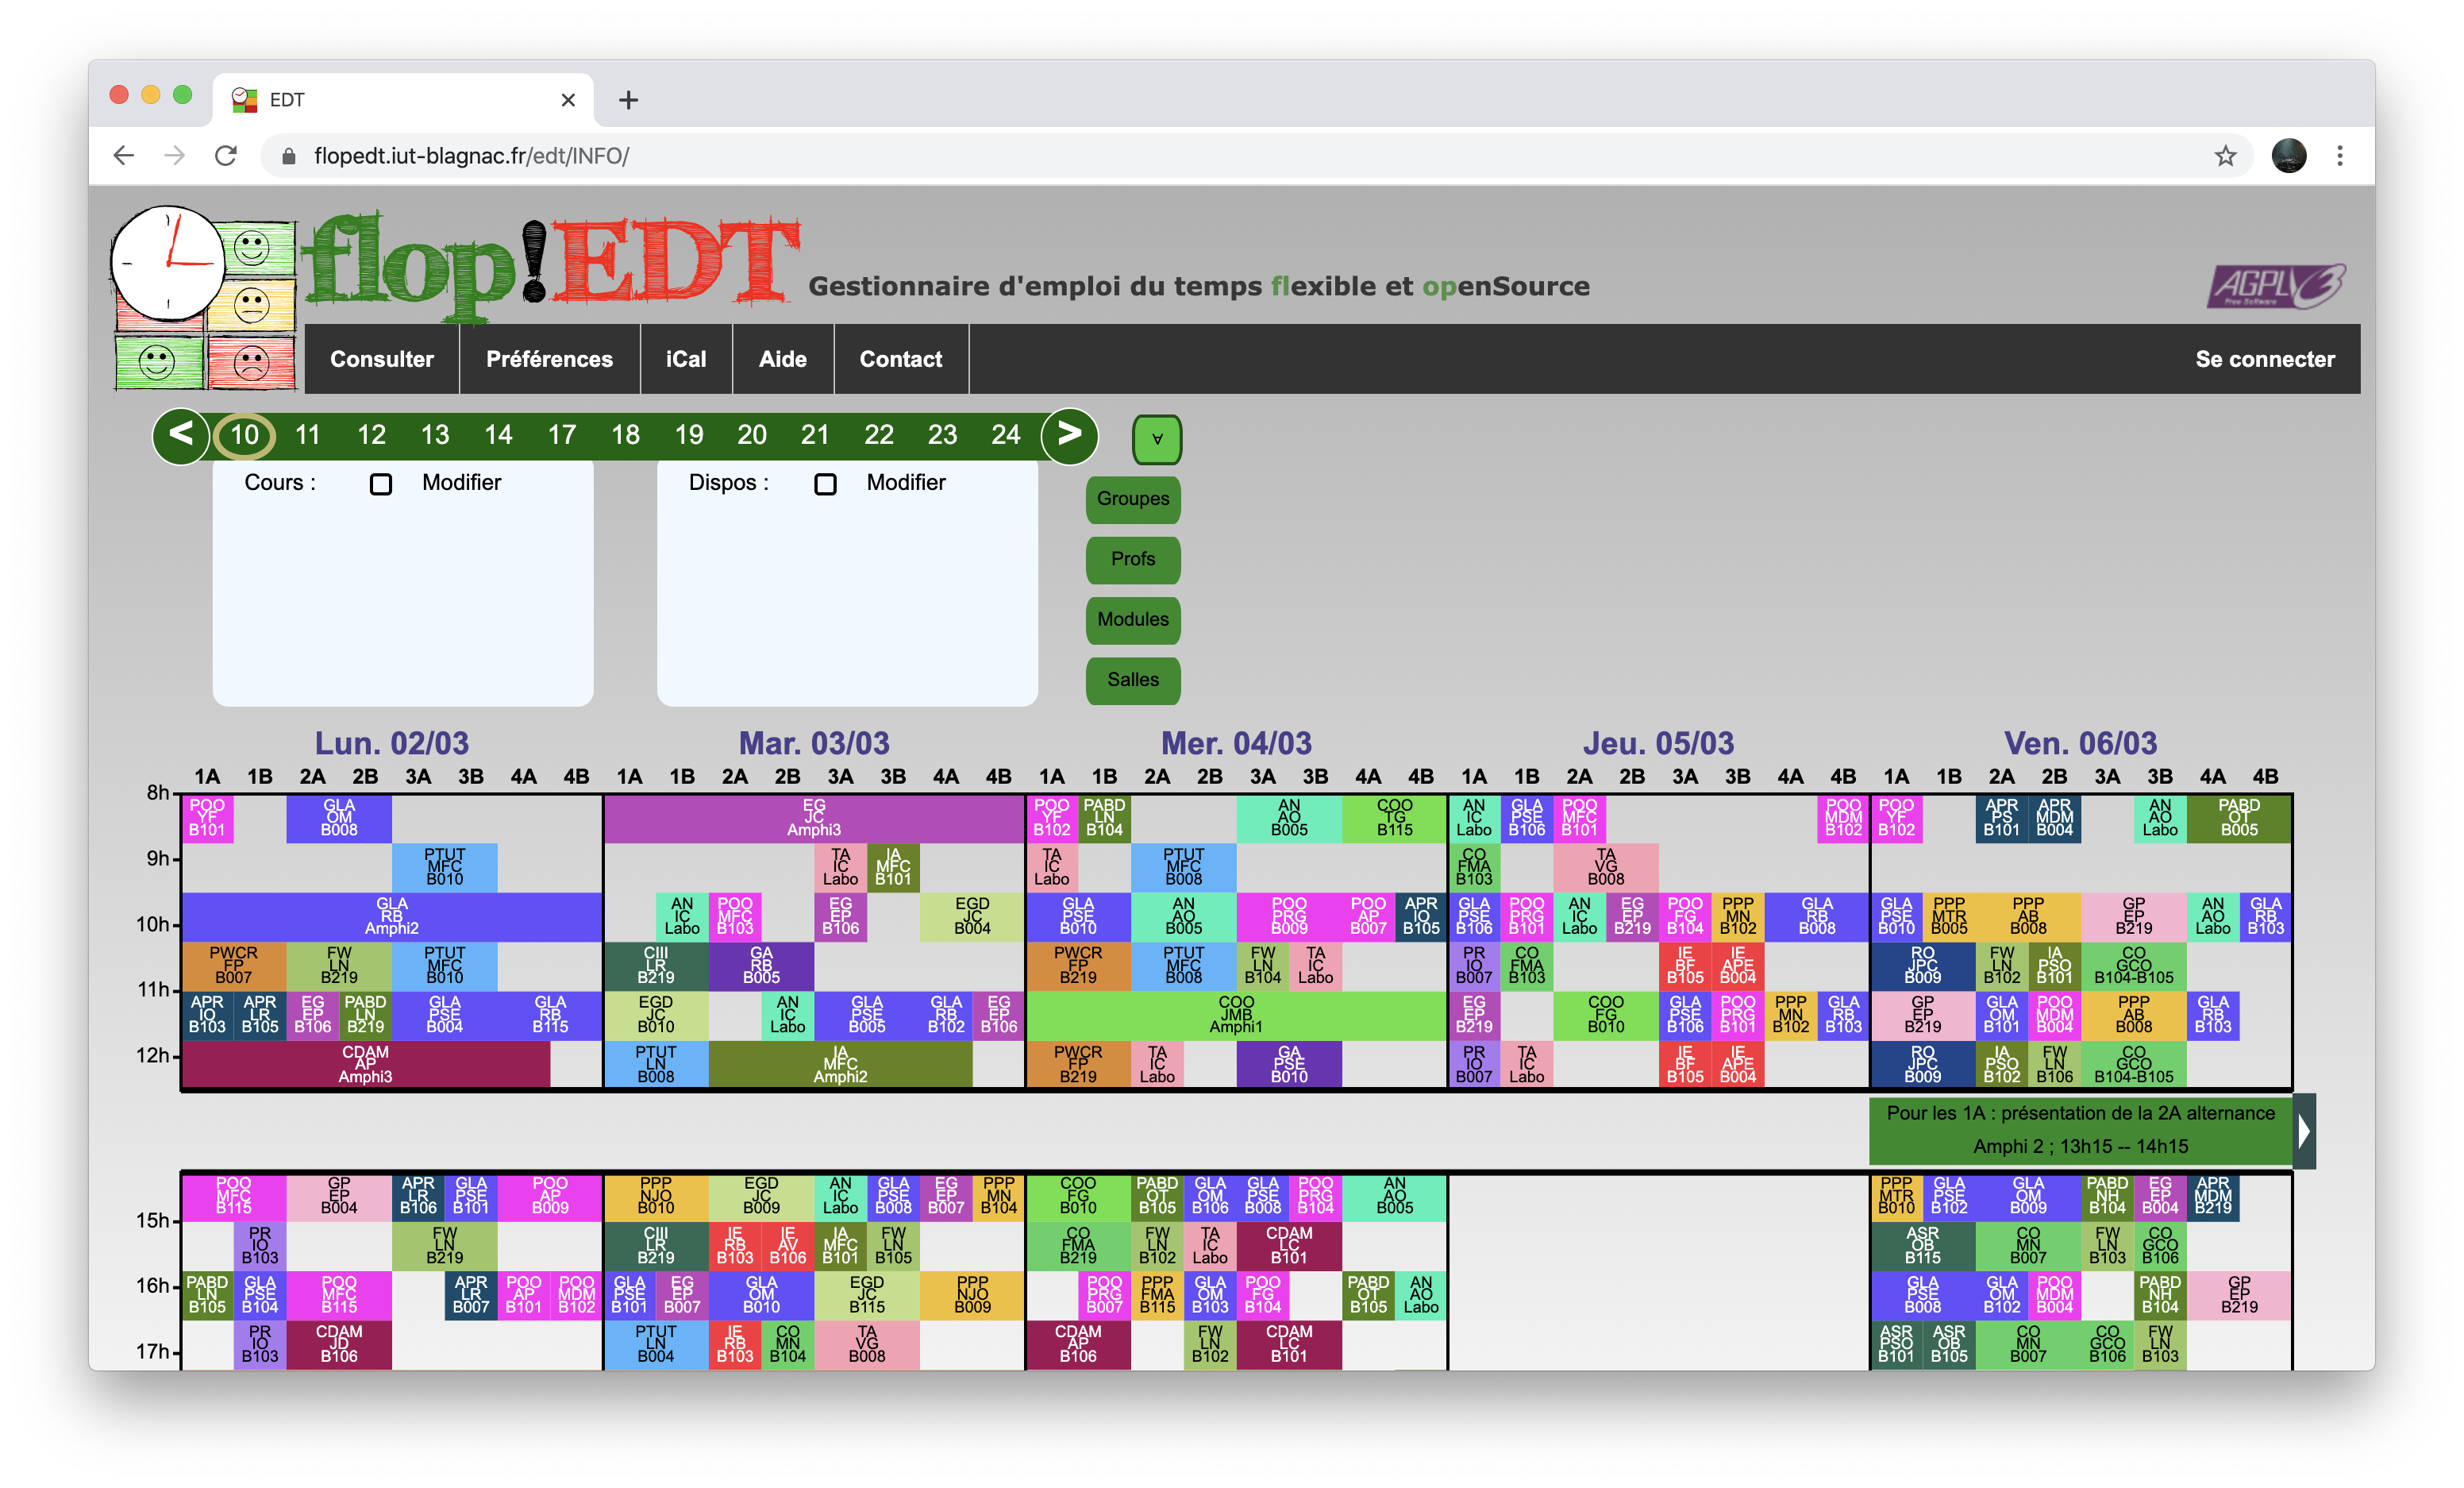2464x1488 pixels.
Task: Open the iCal menu item
Action: coord(686,359)
